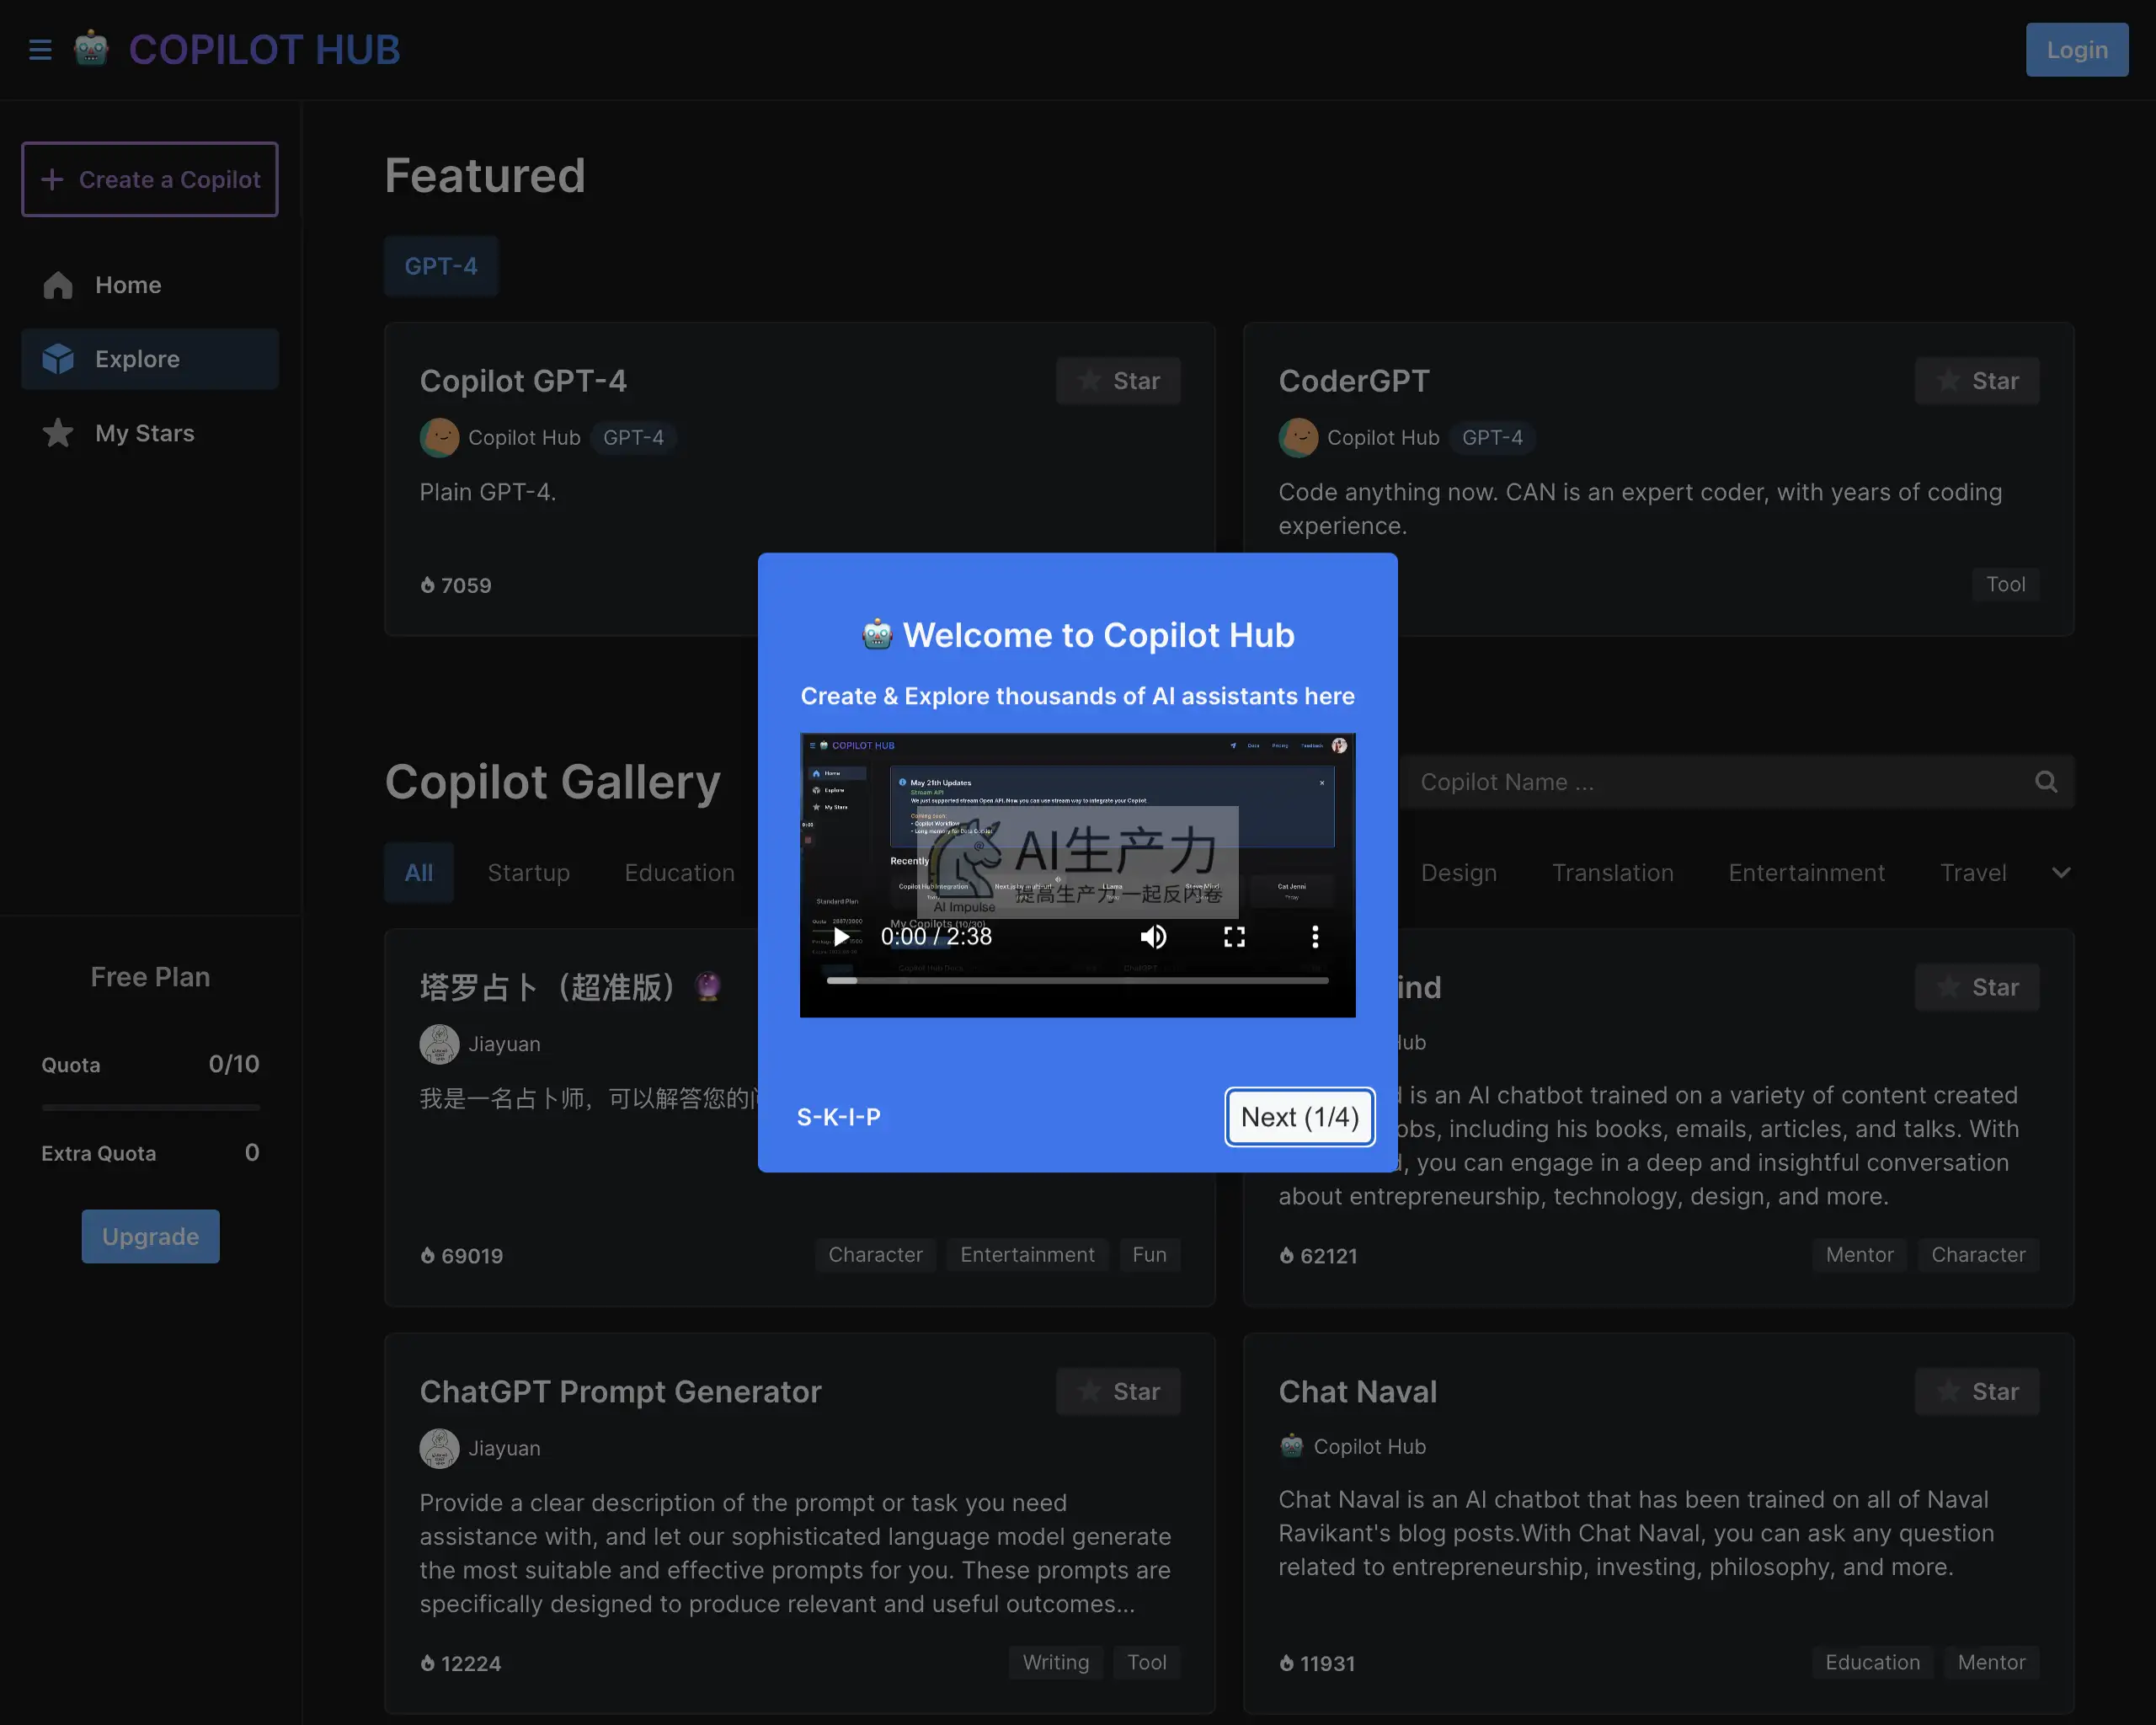Click the Upgrade button
The image size is (2156, 1725).
(x=150, y=1236)
